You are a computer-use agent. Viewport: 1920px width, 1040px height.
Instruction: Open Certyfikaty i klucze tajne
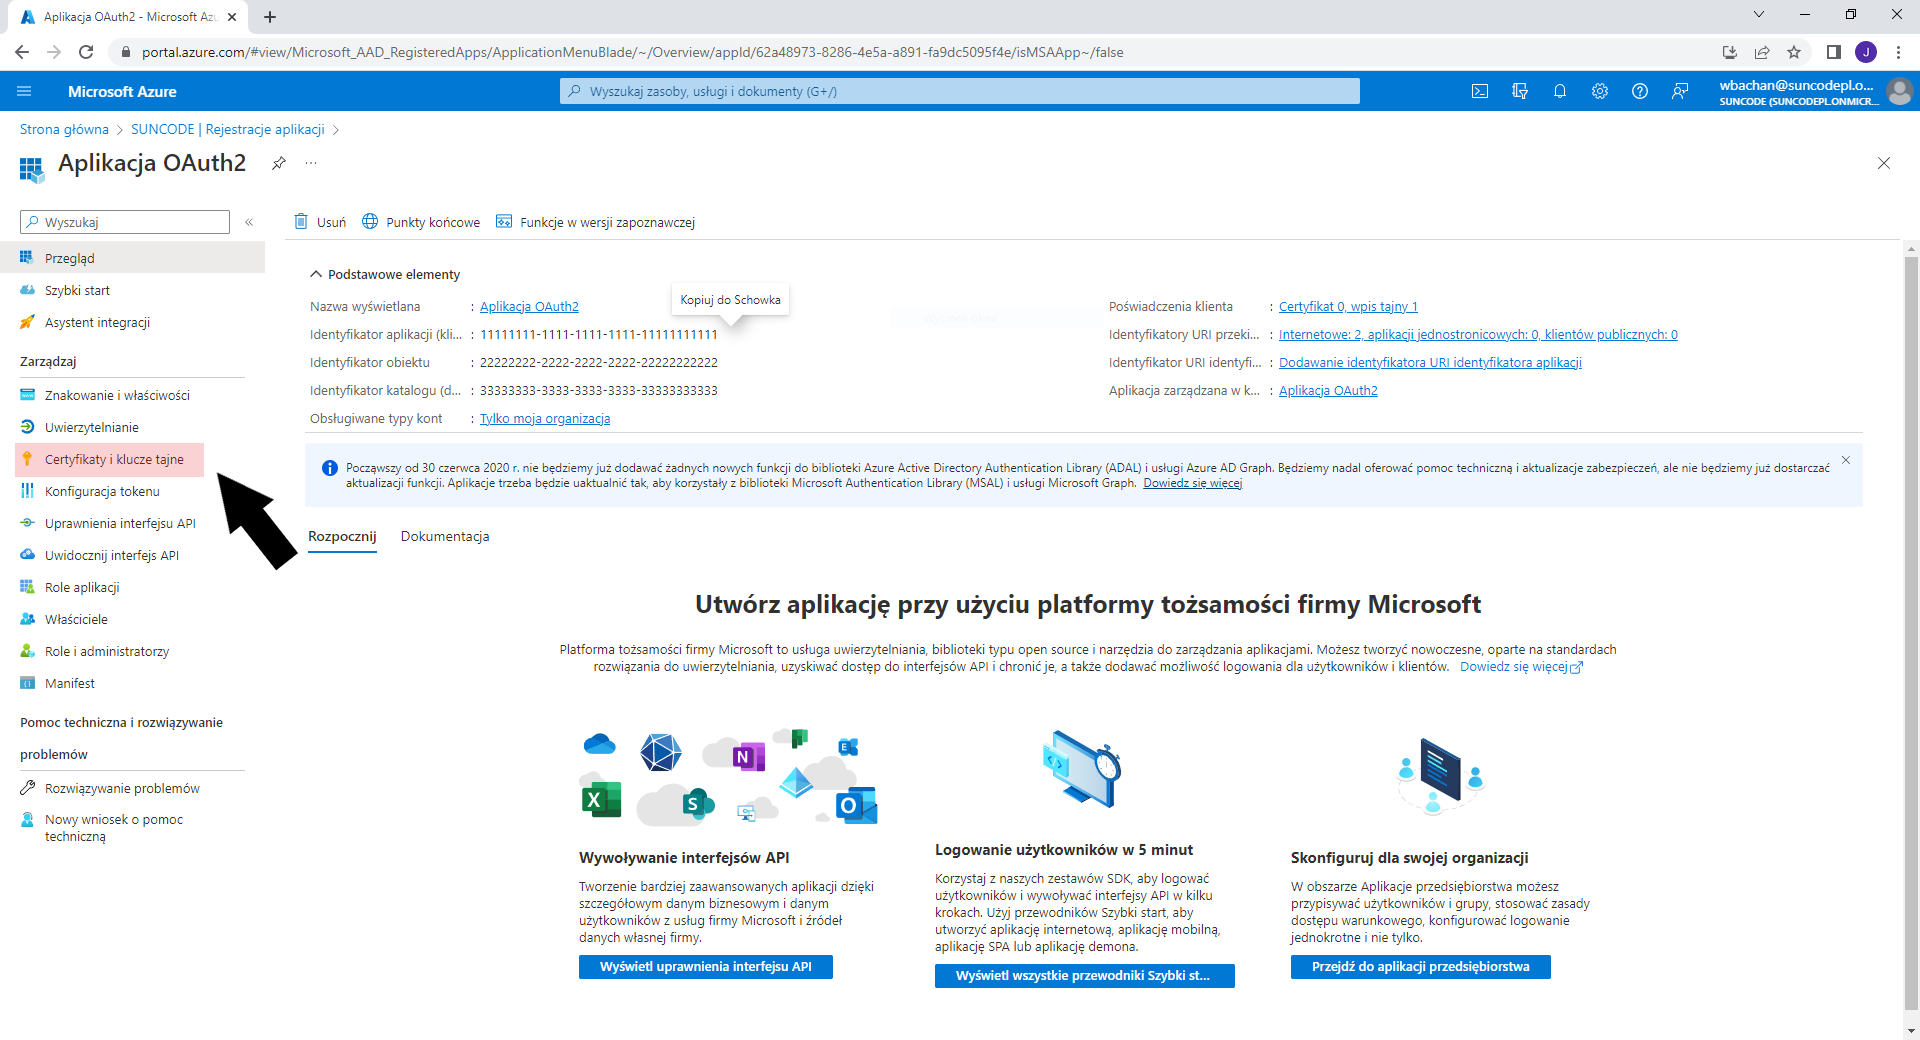(x=110, y=459)
